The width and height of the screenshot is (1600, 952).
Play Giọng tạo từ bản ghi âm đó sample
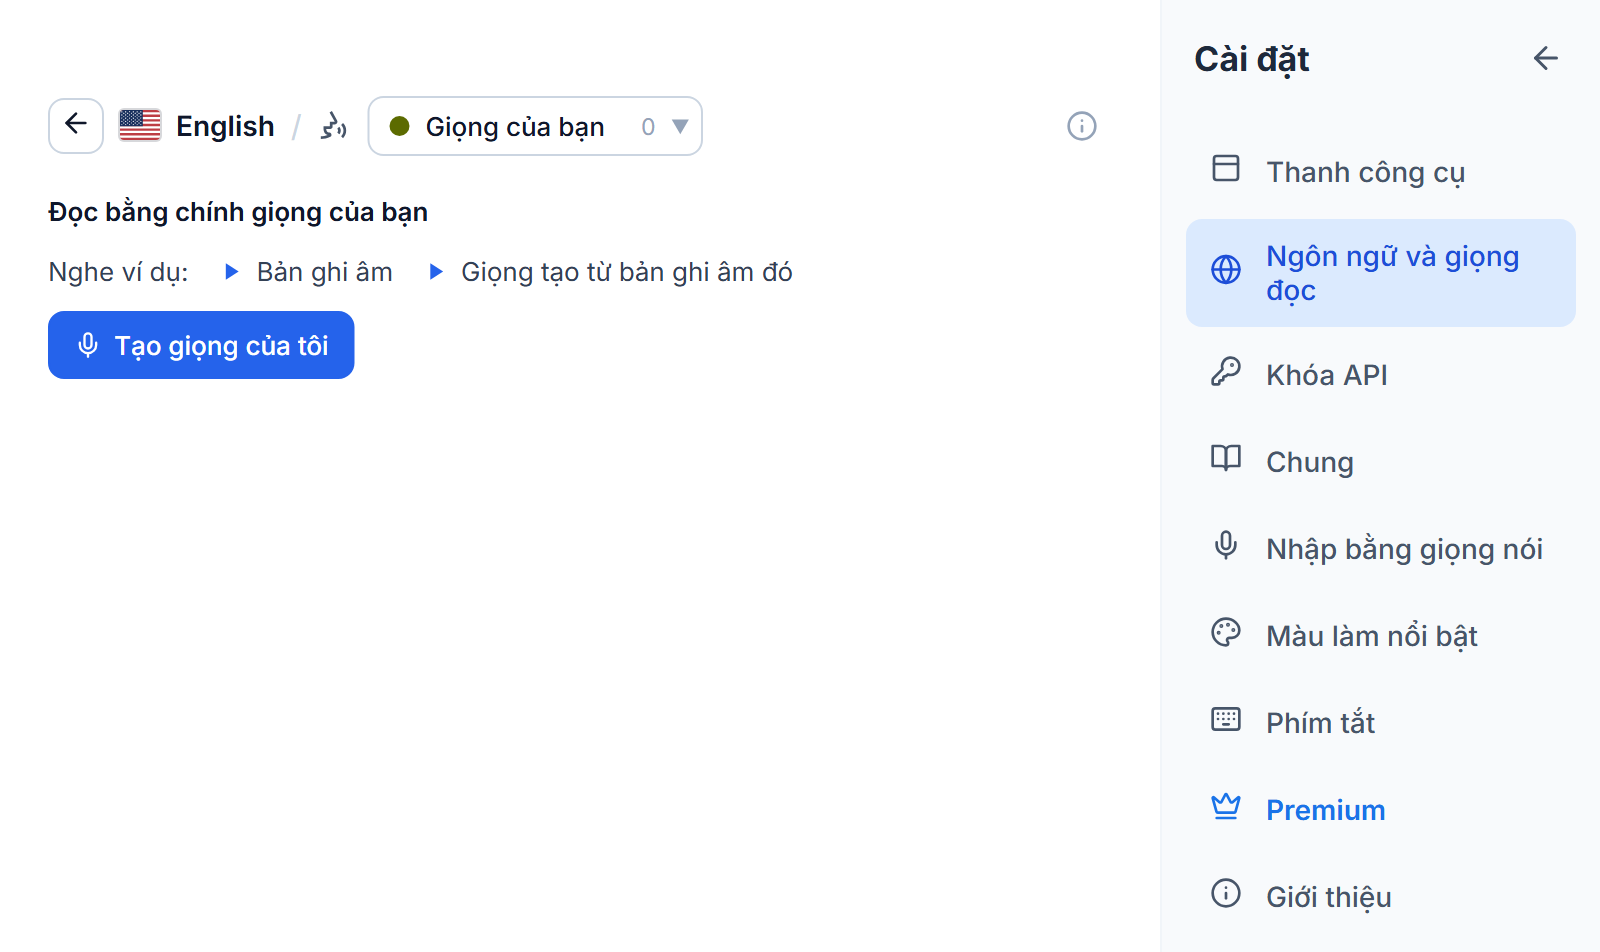click(611, 272)
